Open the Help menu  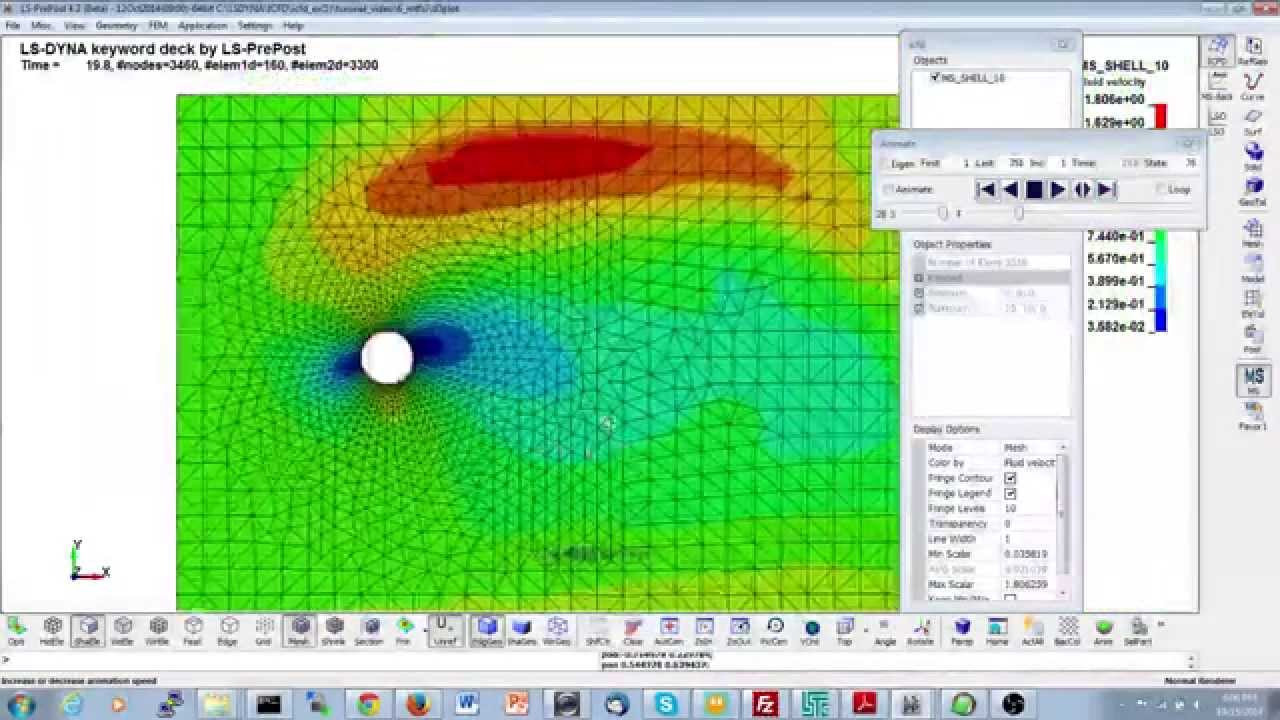293,25
